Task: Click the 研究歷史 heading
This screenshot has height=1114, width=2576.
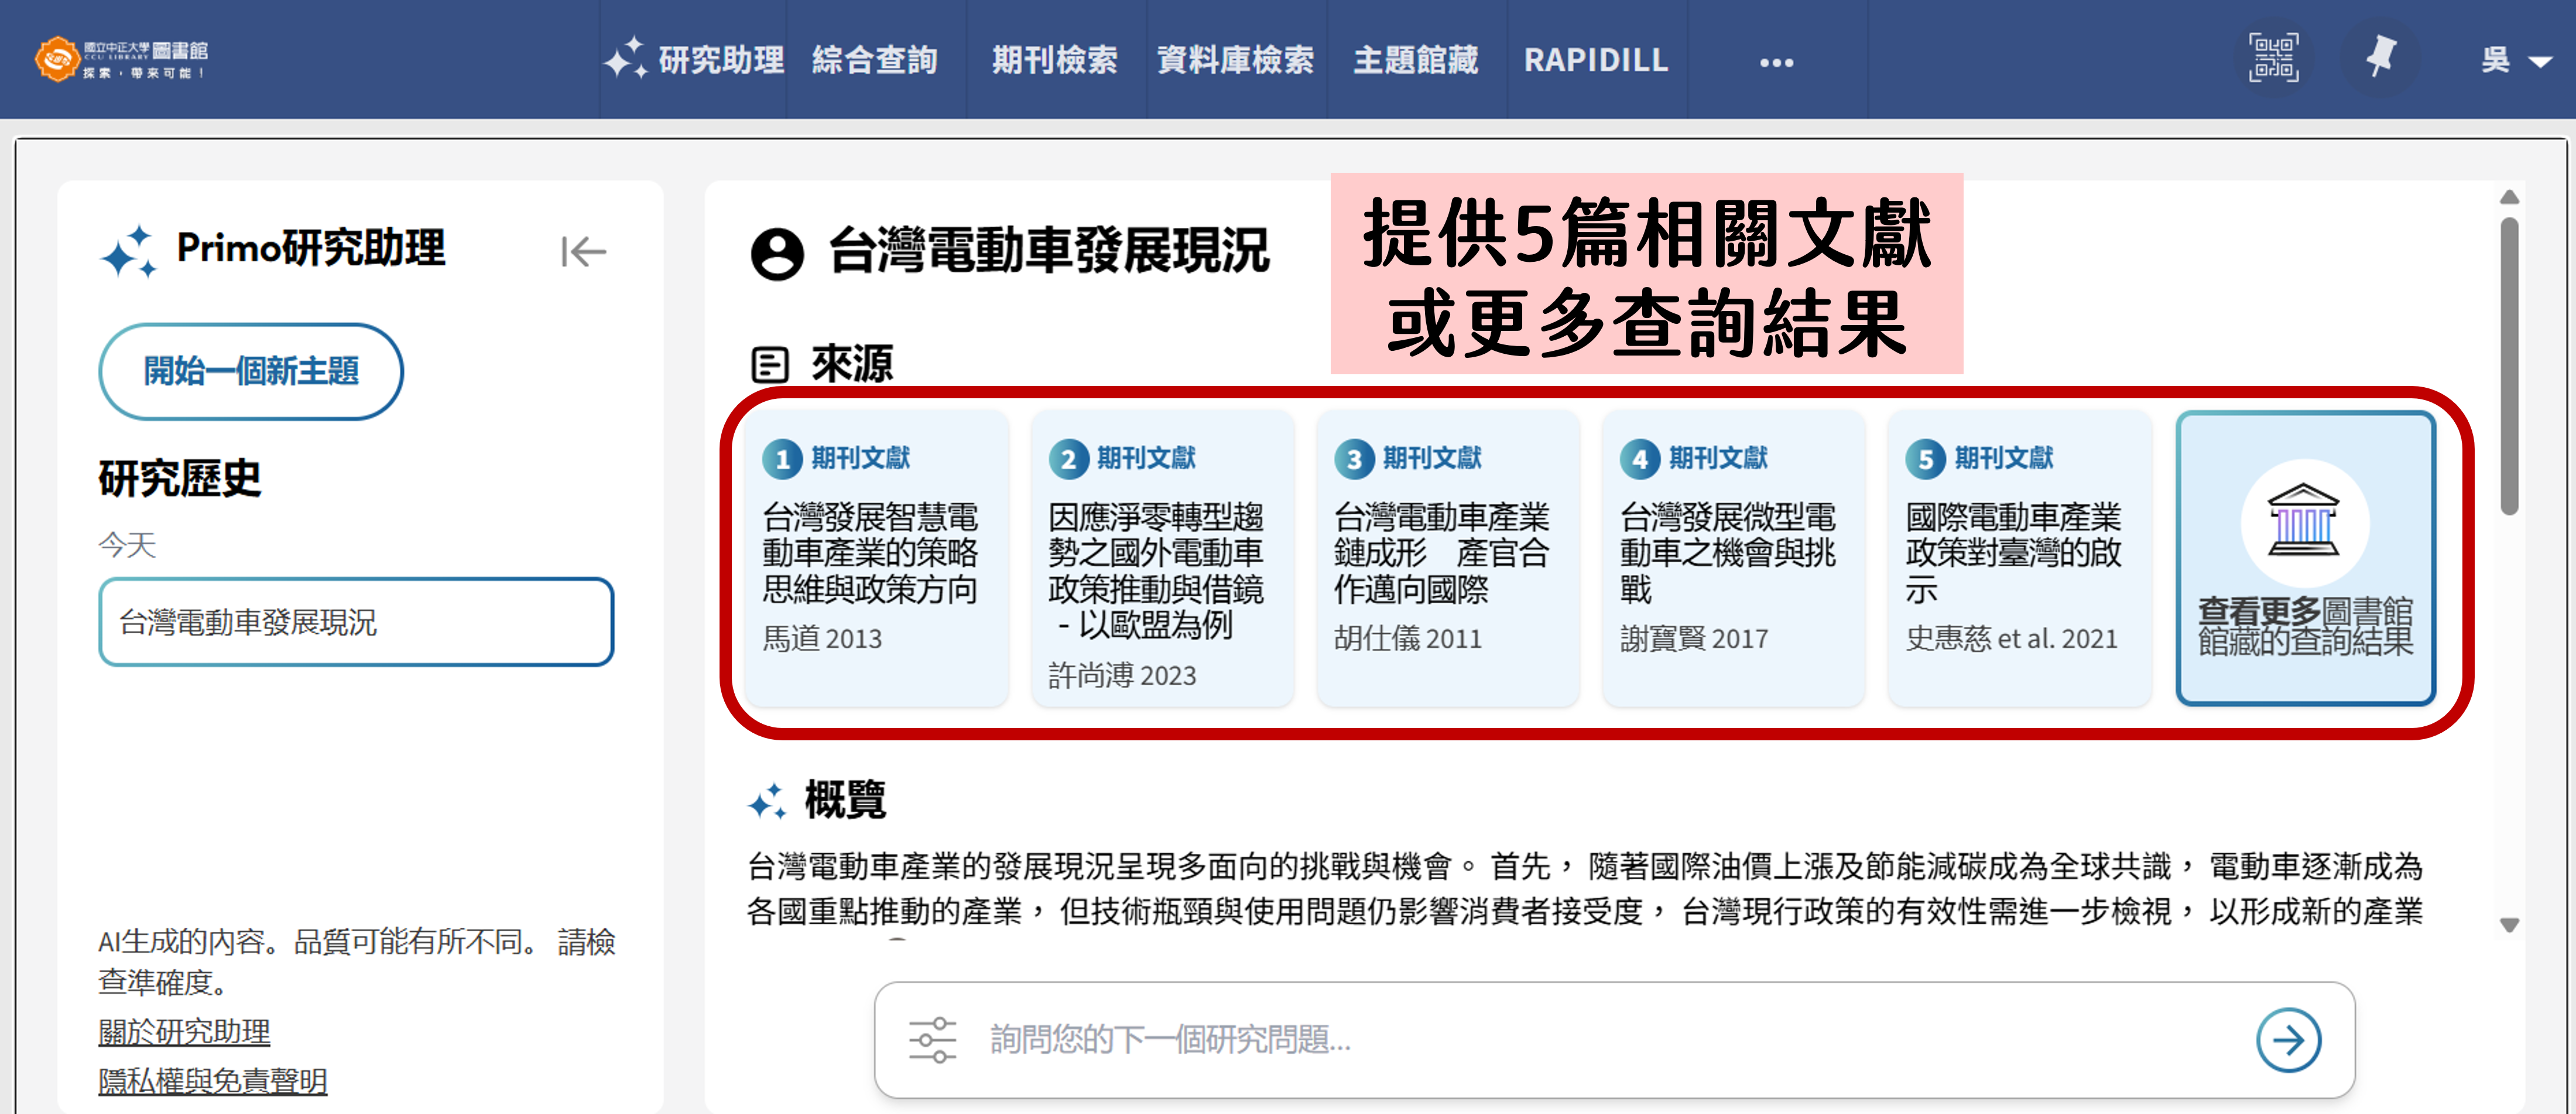Action: pos(179,478)
